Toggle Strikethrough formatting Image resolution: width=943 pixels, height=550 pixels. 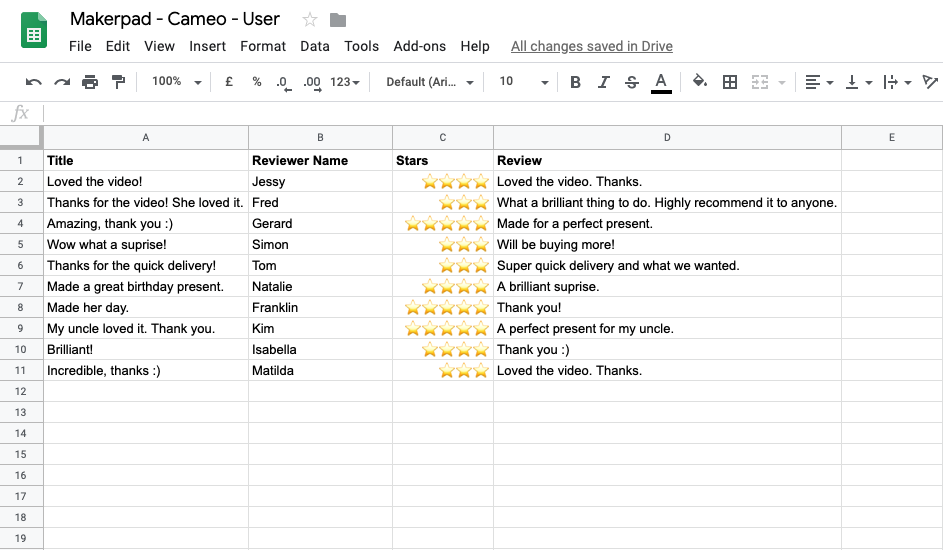[x=631, y=82]
